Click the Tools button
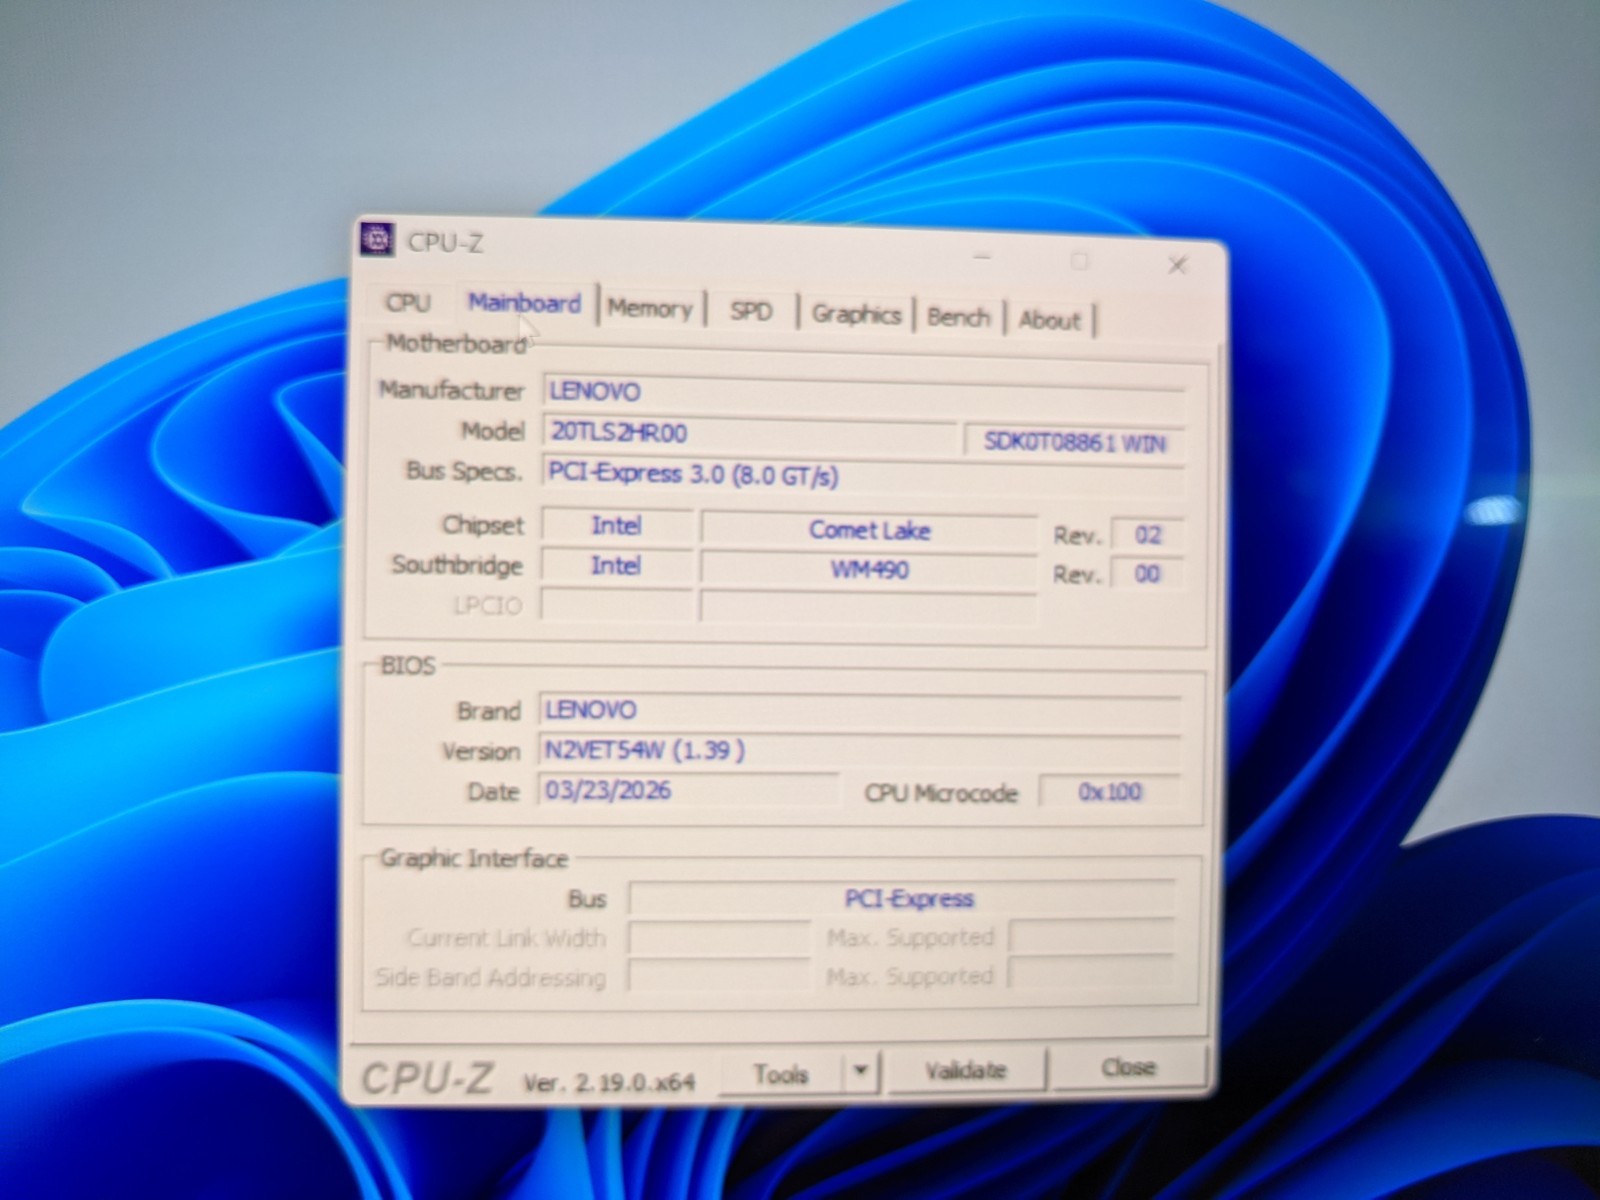Viewport: 1600px width, 1200px height. [x=781, y=1073]
